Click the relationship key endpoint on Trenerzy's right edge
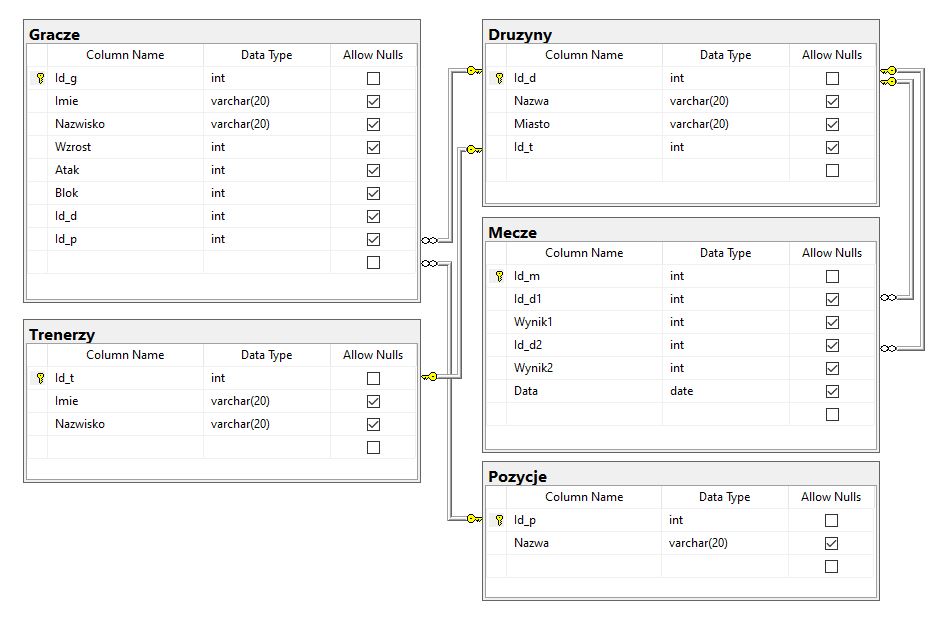Viewport: 937px width, 619px height. pos(430,377)
